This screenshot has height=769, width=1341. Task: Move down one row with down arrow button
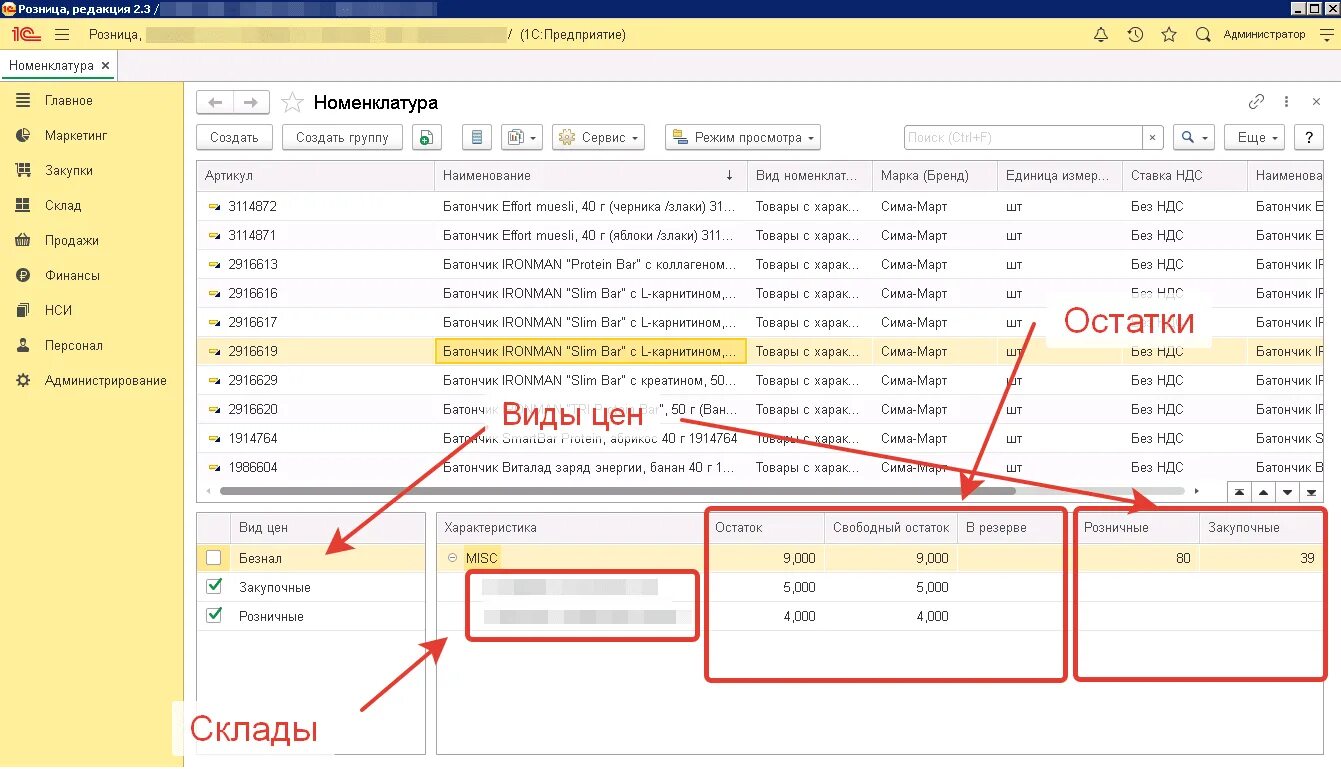1288,492
